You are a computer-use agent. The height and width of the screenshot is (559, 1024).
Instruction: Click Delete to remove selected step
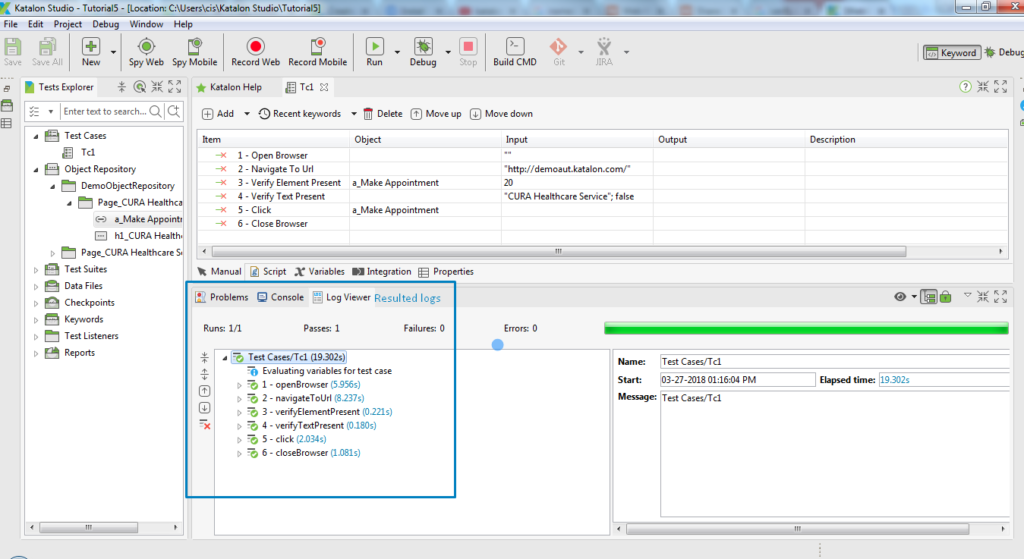click(x=383, y=114)
